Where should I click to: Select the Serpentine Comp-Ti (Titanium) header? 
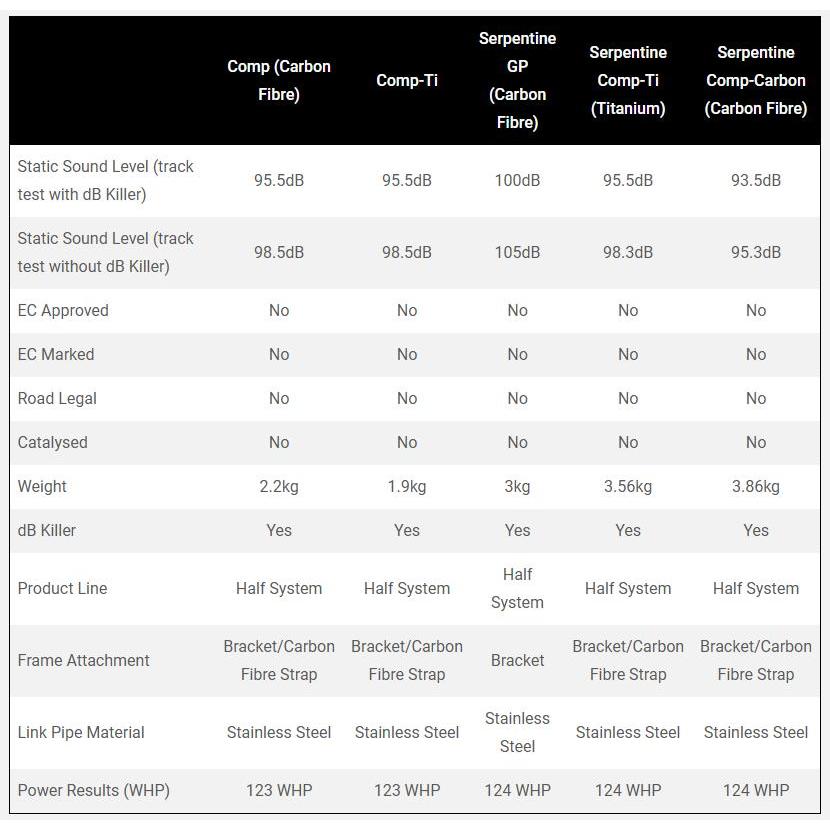pos(628,80)
